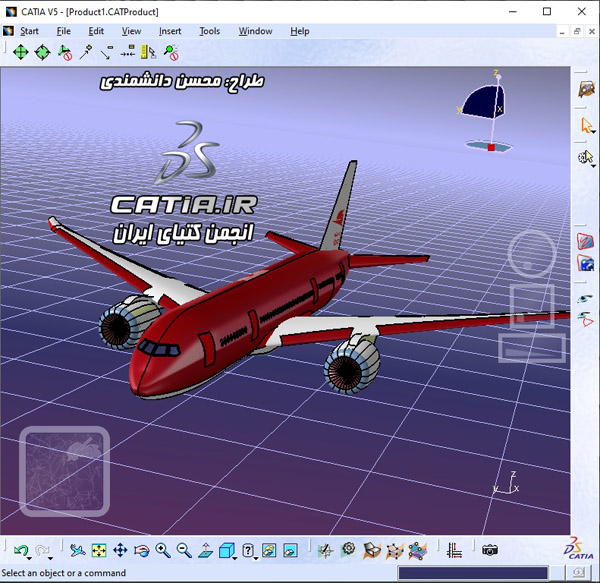Click the folded sheet icon on orange surface
The height and width of the screenshot is (583, 600).
click(x=372, y=550)
